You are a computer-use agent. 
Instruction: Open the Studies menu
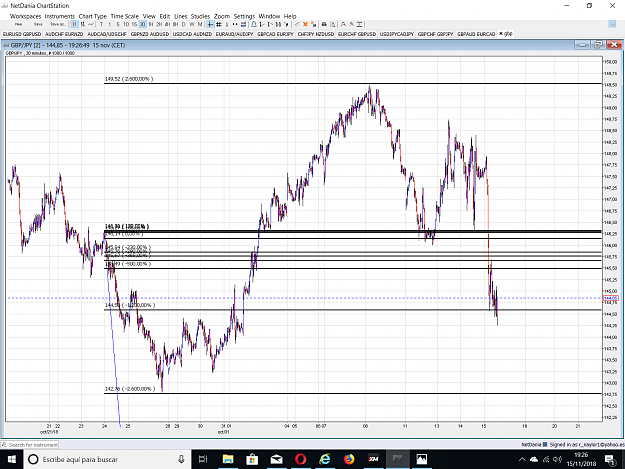[x=200, y=16]
